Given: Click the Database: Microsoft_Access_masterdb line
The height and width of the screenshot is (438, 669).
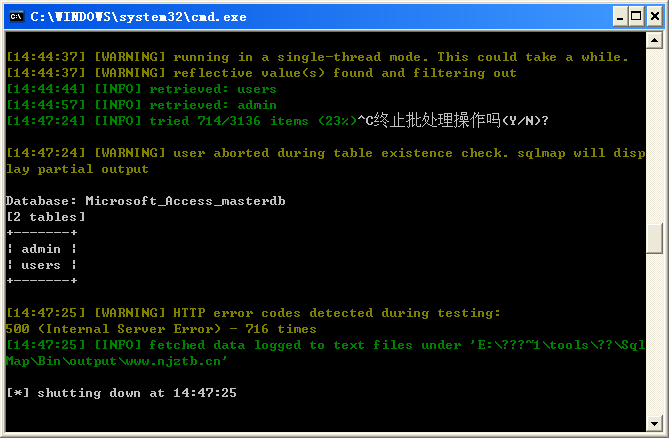Looking at the screenshot, I should tap(145, 201).
